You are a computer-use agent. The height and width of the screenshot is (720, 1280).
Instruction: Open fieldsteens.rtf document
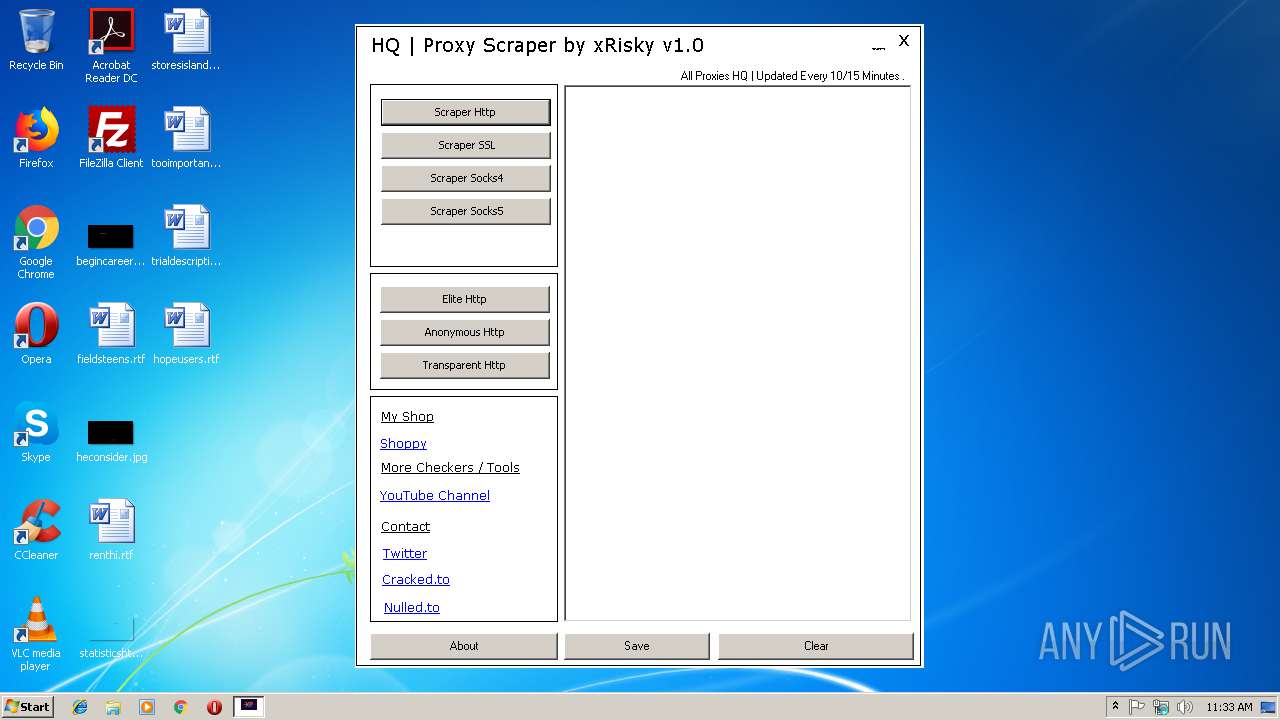click(111, 334)
